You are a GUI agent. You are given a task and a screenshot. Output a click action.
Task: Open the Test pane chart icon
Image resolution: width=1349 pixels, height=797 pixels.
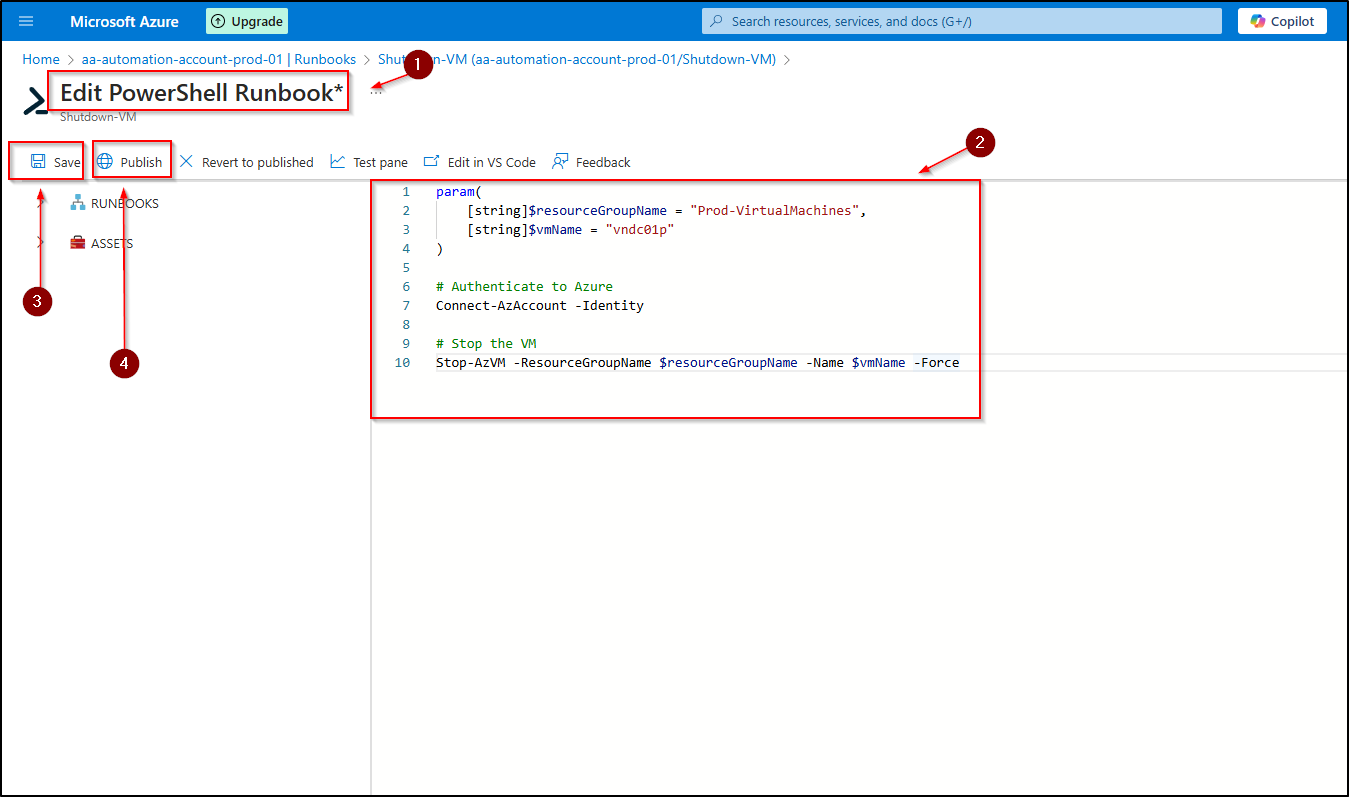pyautogui.click(x=338, y=162)
